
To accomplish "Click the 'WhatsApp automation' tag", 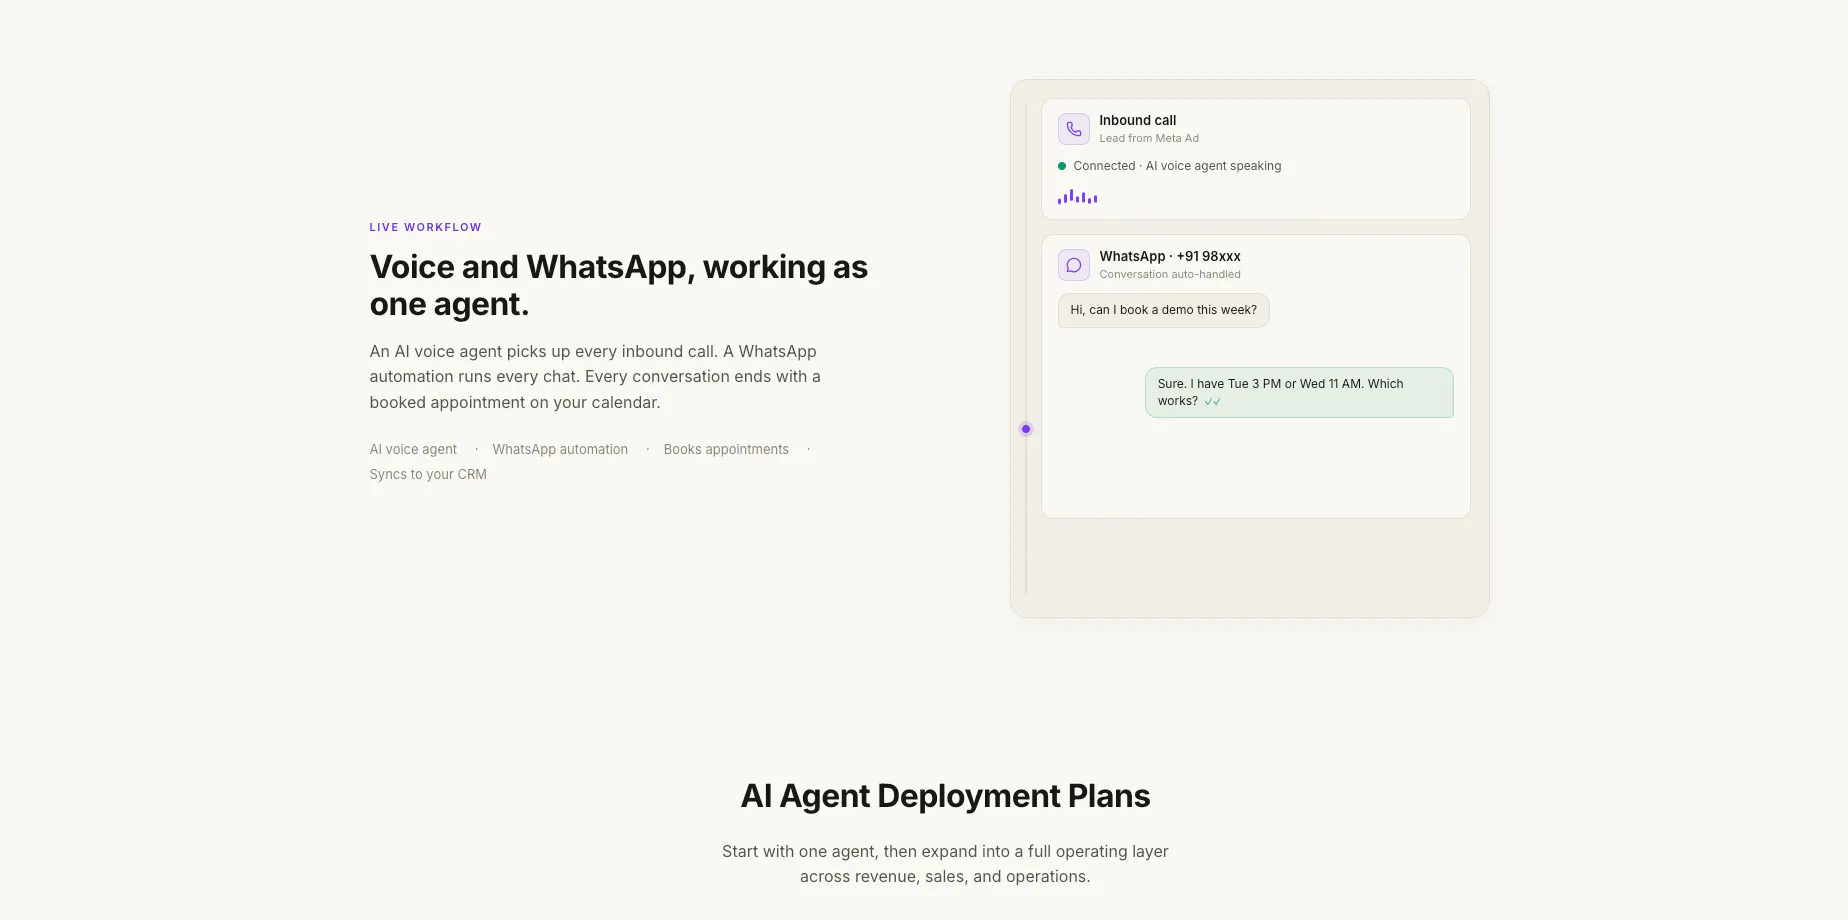I will coord(560,450).
